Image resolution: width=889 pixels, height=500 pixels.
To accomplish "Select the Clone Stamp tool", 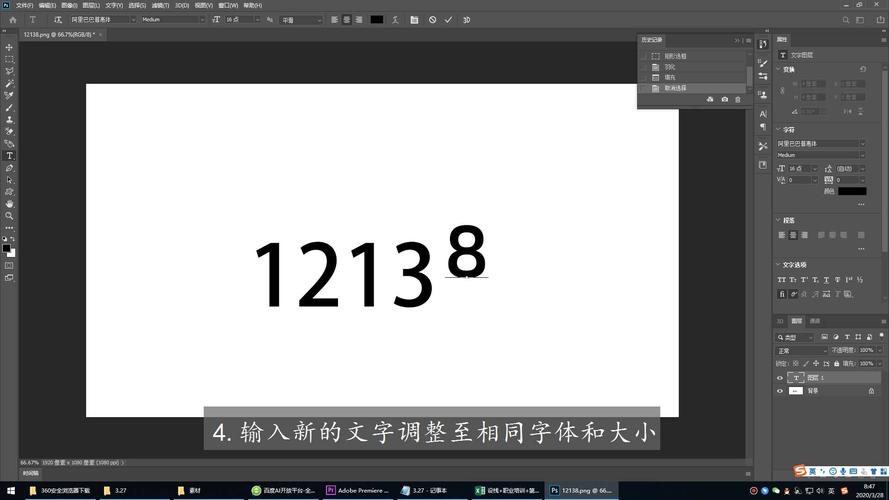I will pyautogui.click(x=9, y=120).
